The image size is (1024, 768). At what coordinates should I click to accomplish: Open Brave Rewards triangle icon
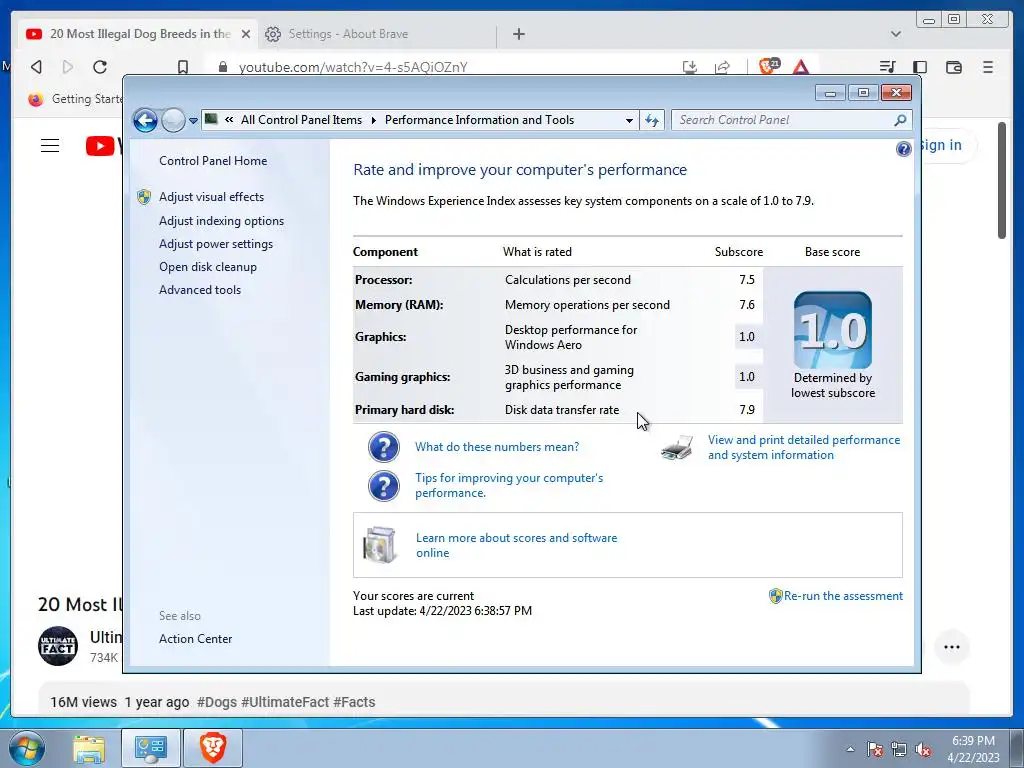pos(801,67)
